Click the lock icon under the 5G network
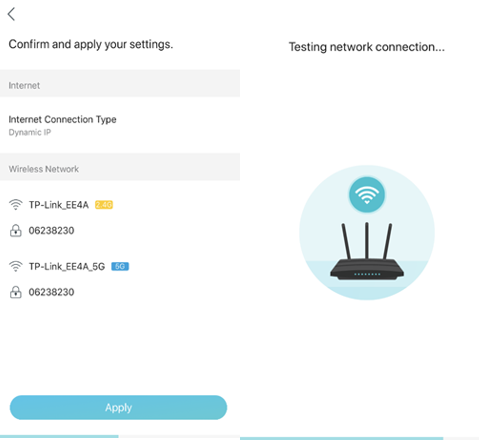The height and width of the screenshot is (442, 479). [15, 292]
